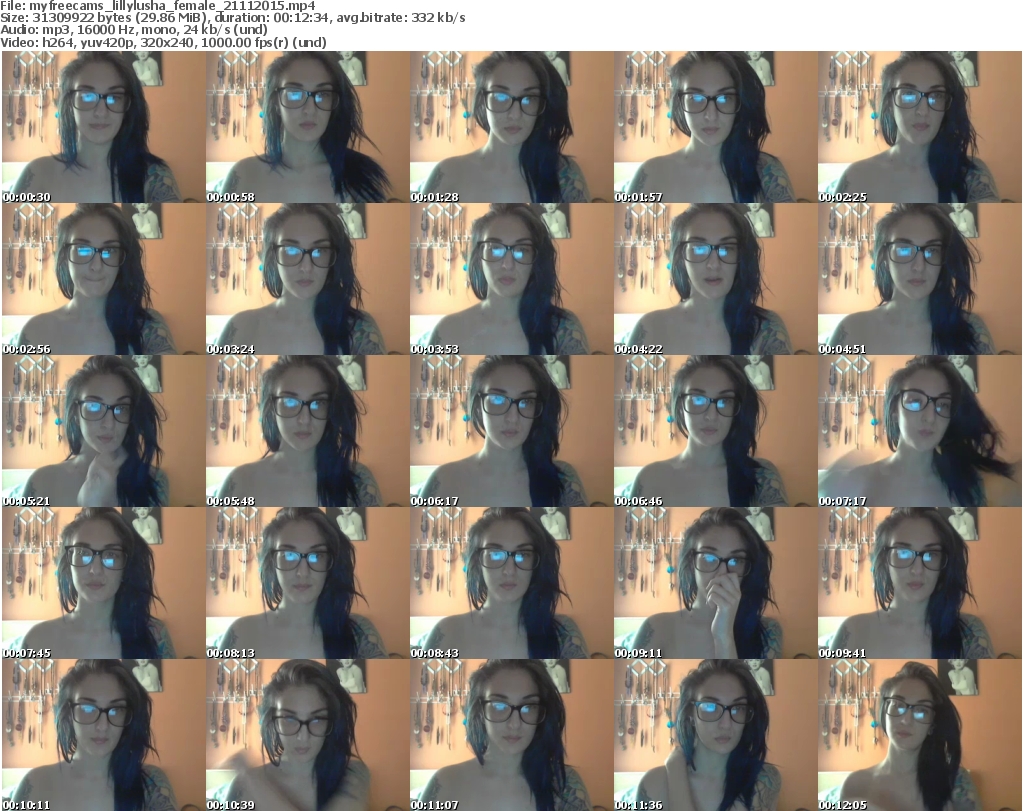Click the File name line ending .mp4
This screenshot has height=811, width=1024.
pos(158,6)
